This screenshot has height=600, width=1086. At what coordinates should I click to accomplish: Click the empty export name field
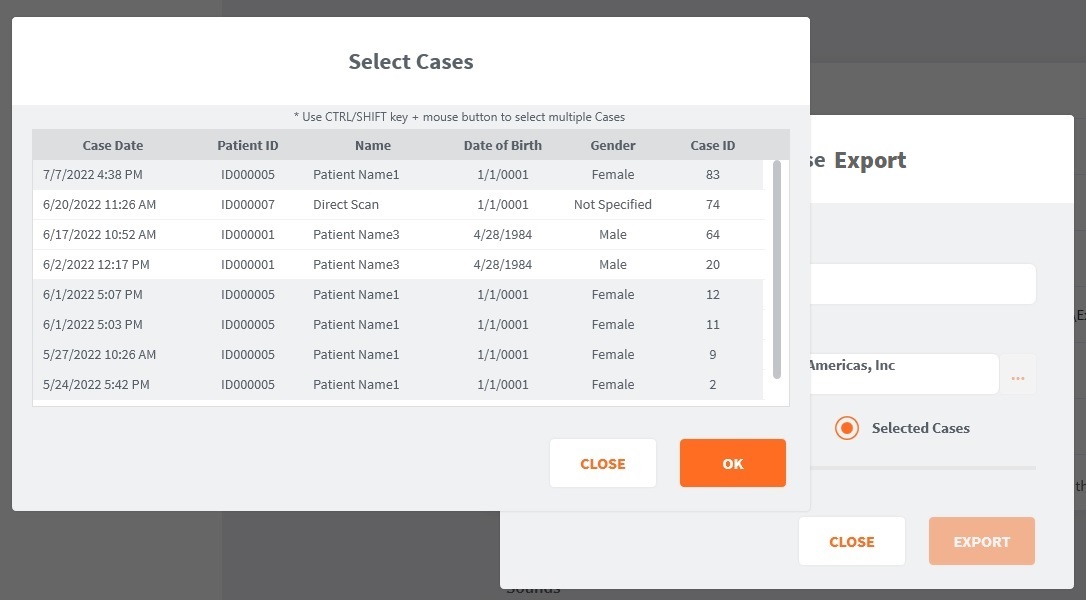920,283
